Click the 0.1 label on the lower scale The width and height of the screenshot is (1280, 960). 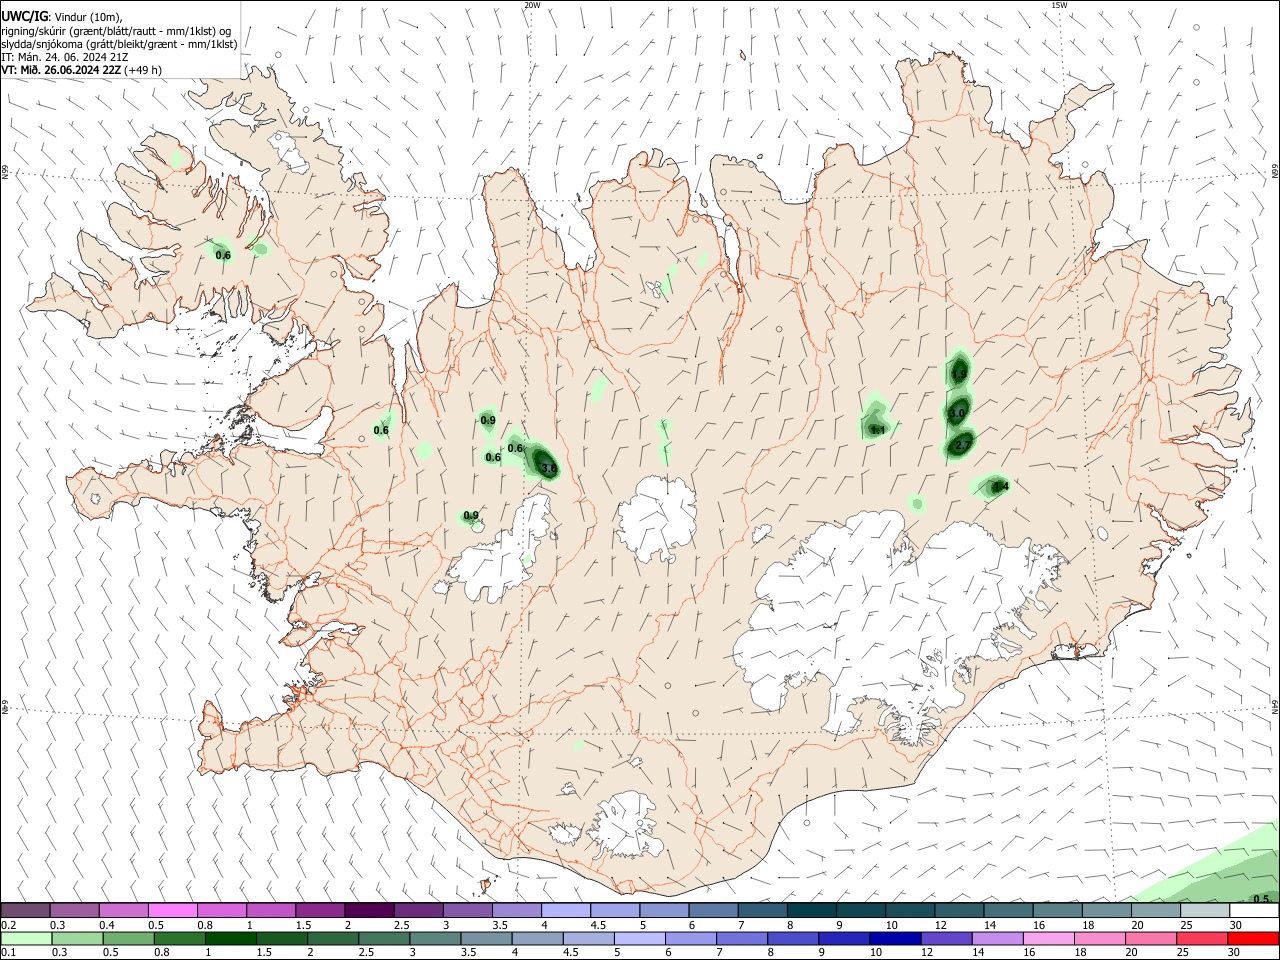tap(8, 953)
